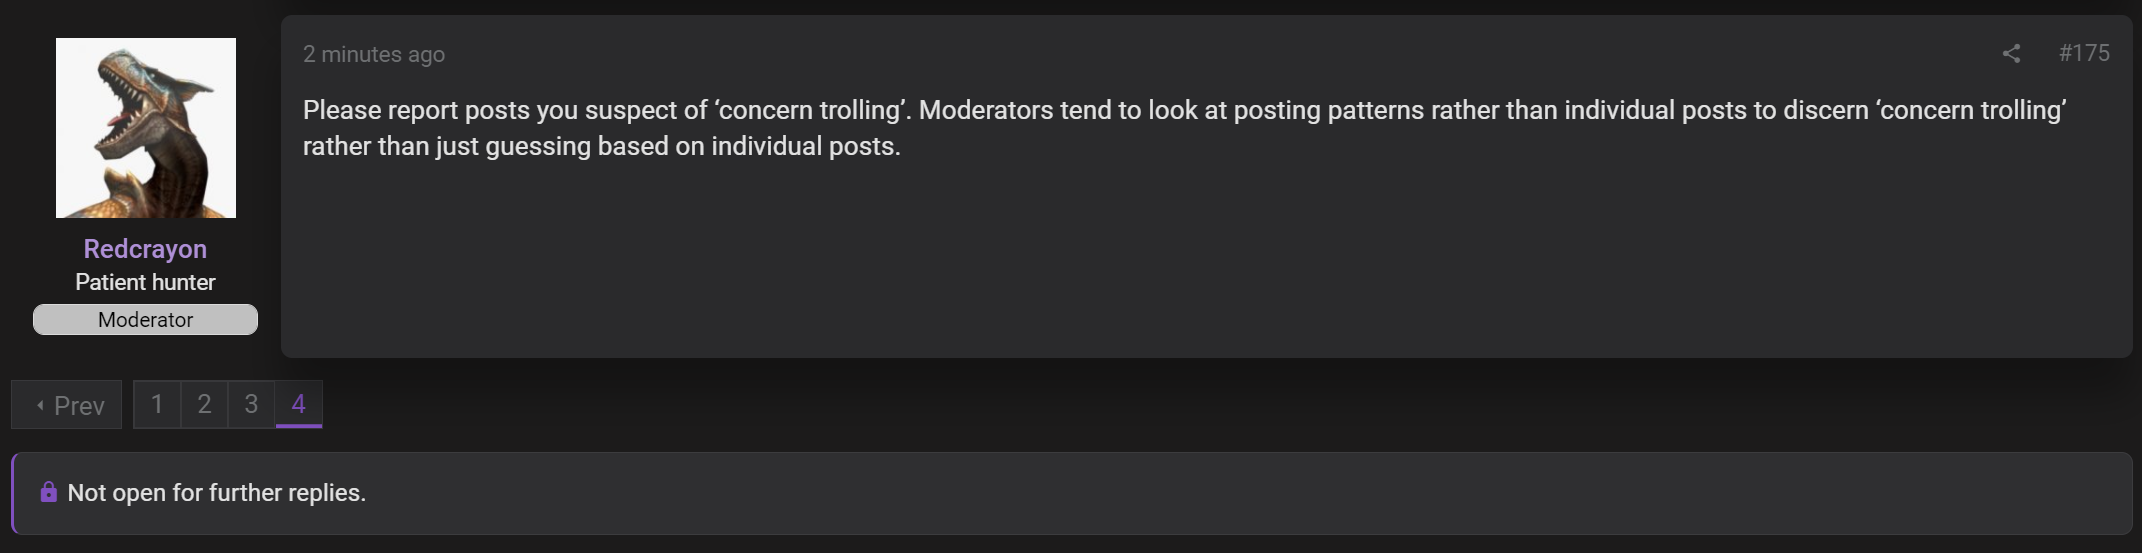2142x553 pixels.
Task: Jump to page 2 of the thread
Action: click(x=204, y=404)
